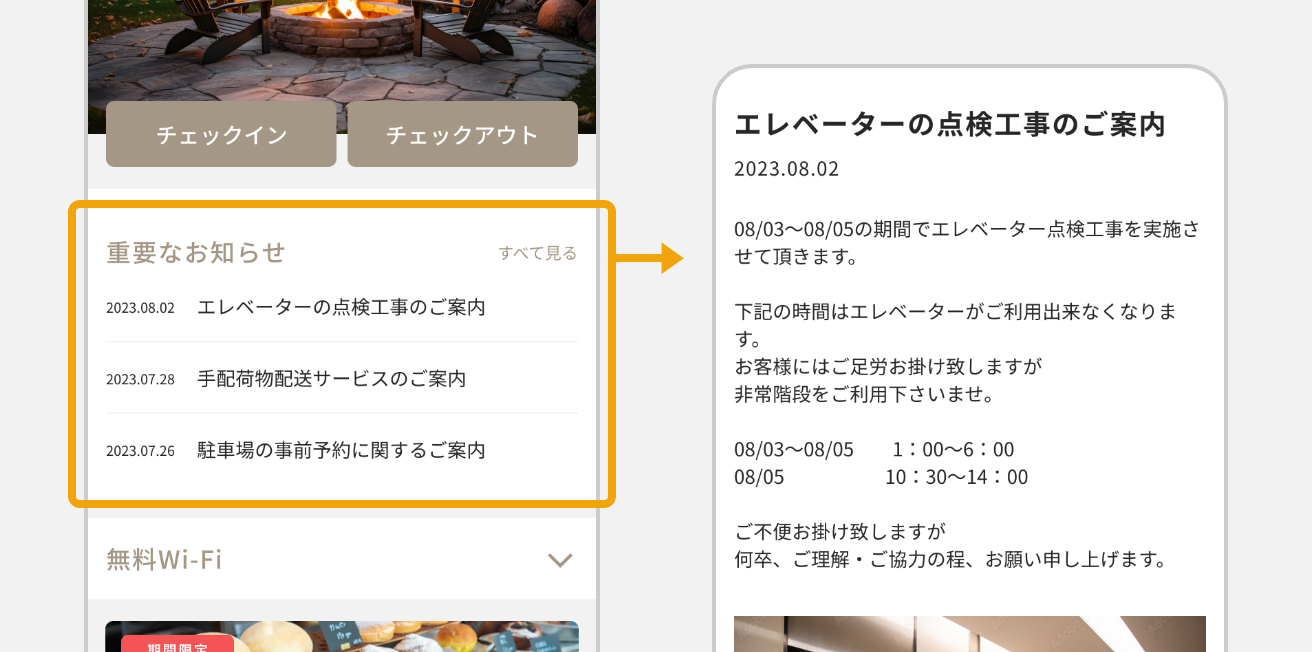Click the 2023.07.28 date in notices
1312x652 pixels.
coord(140,380)
